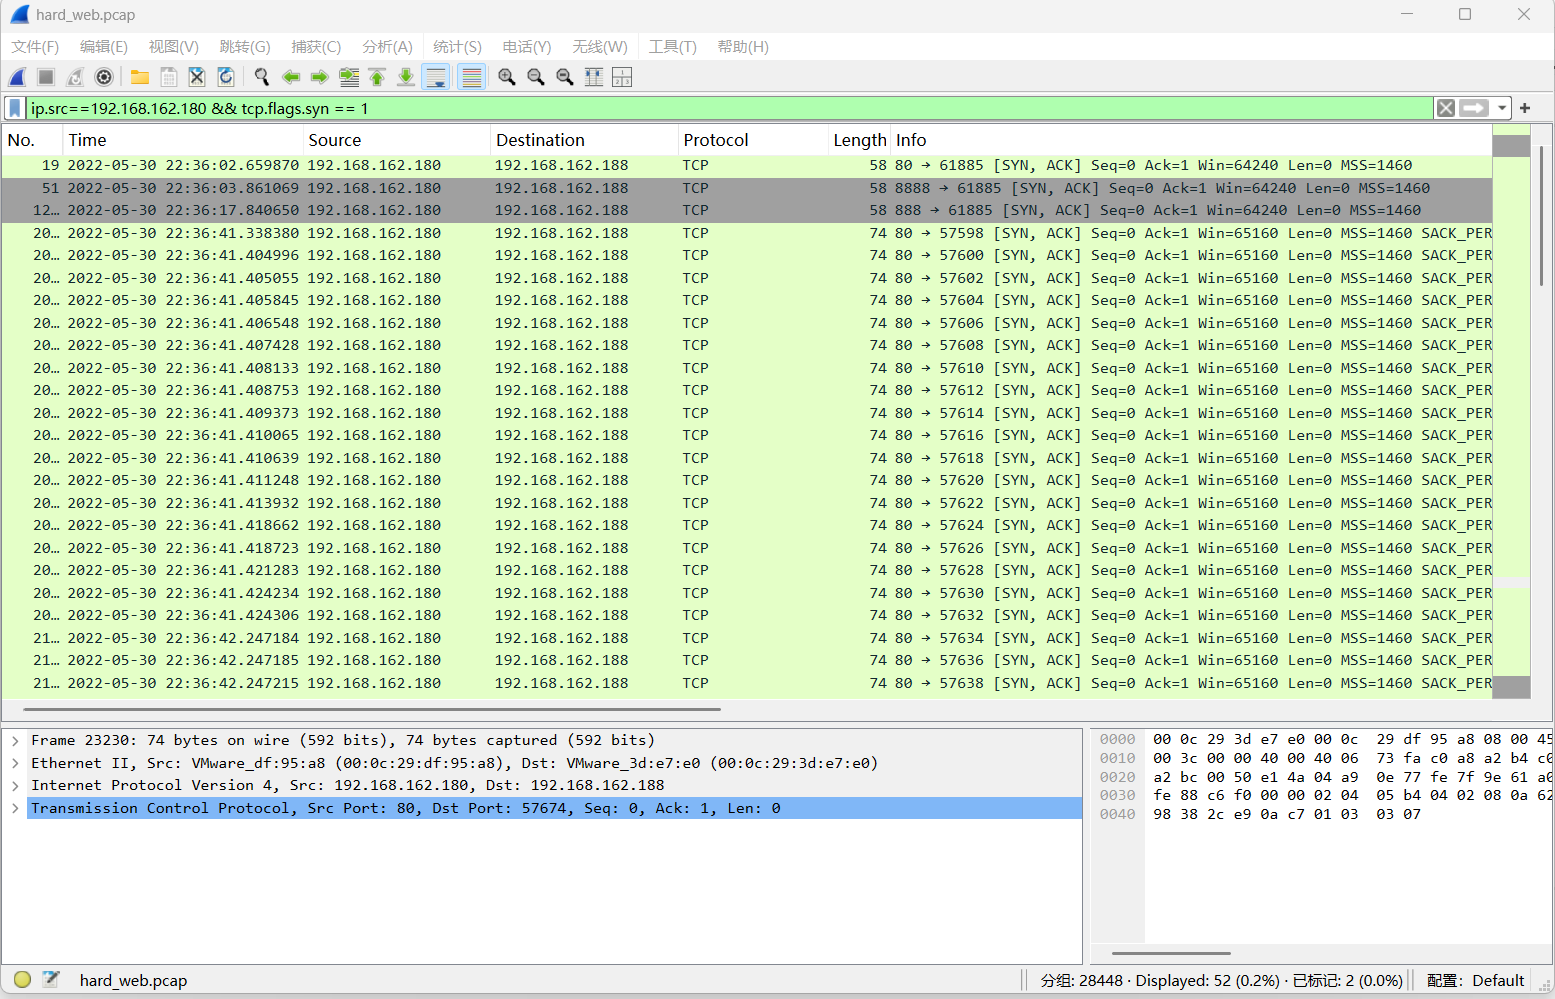Select packet destined to port 57598

tap(746, 233)
